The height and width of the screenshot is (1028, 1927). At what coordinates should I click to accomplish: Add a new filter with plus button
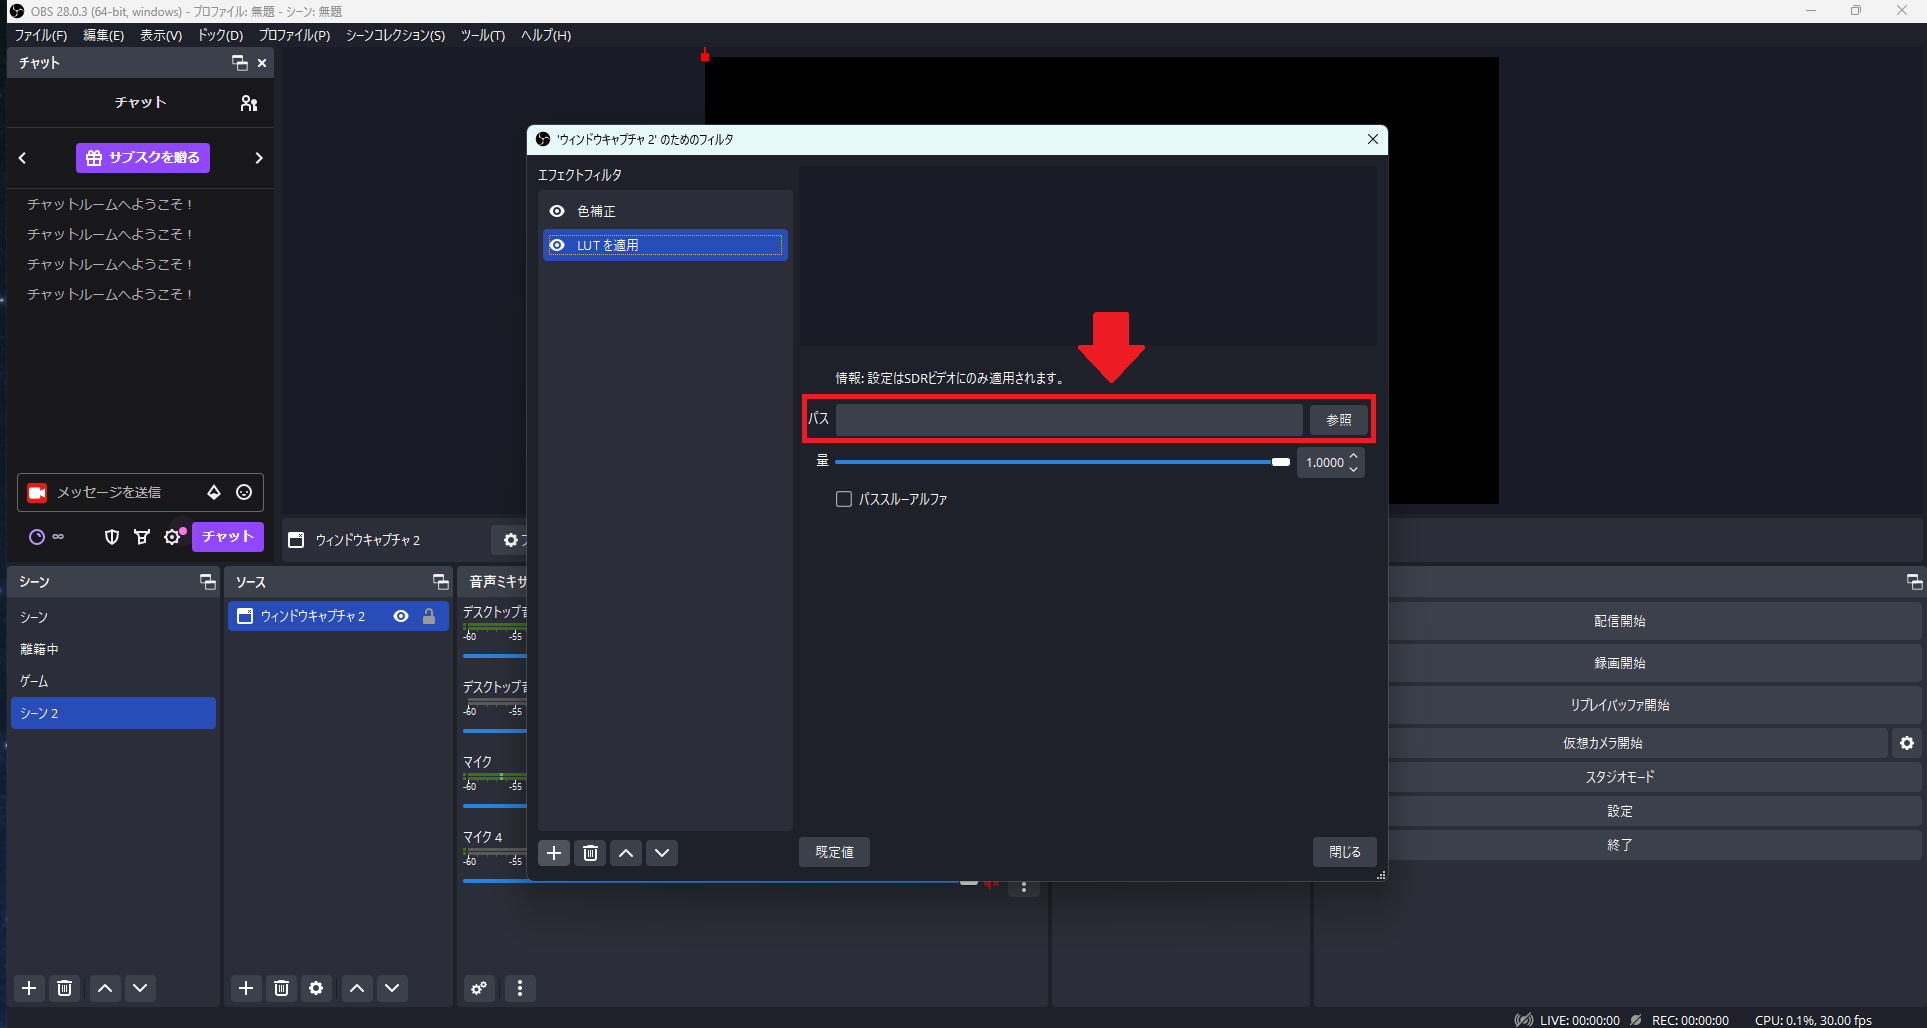coord(554,853)
